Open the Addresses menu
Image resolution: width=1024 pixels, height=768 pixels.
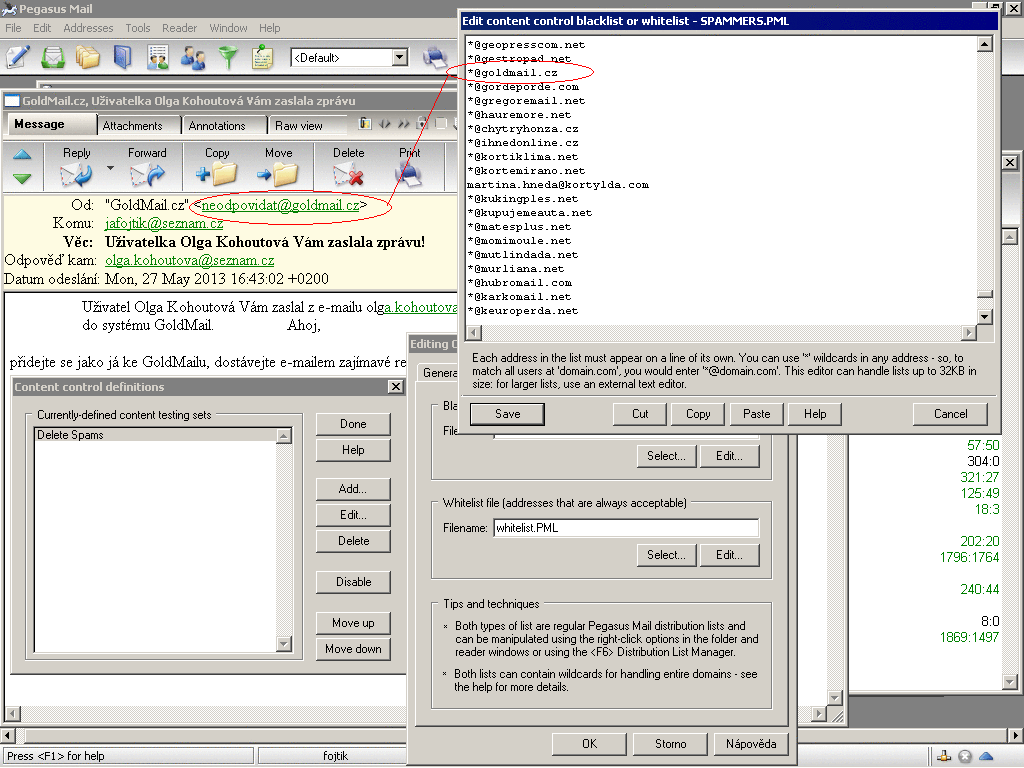tap(88, 28)
